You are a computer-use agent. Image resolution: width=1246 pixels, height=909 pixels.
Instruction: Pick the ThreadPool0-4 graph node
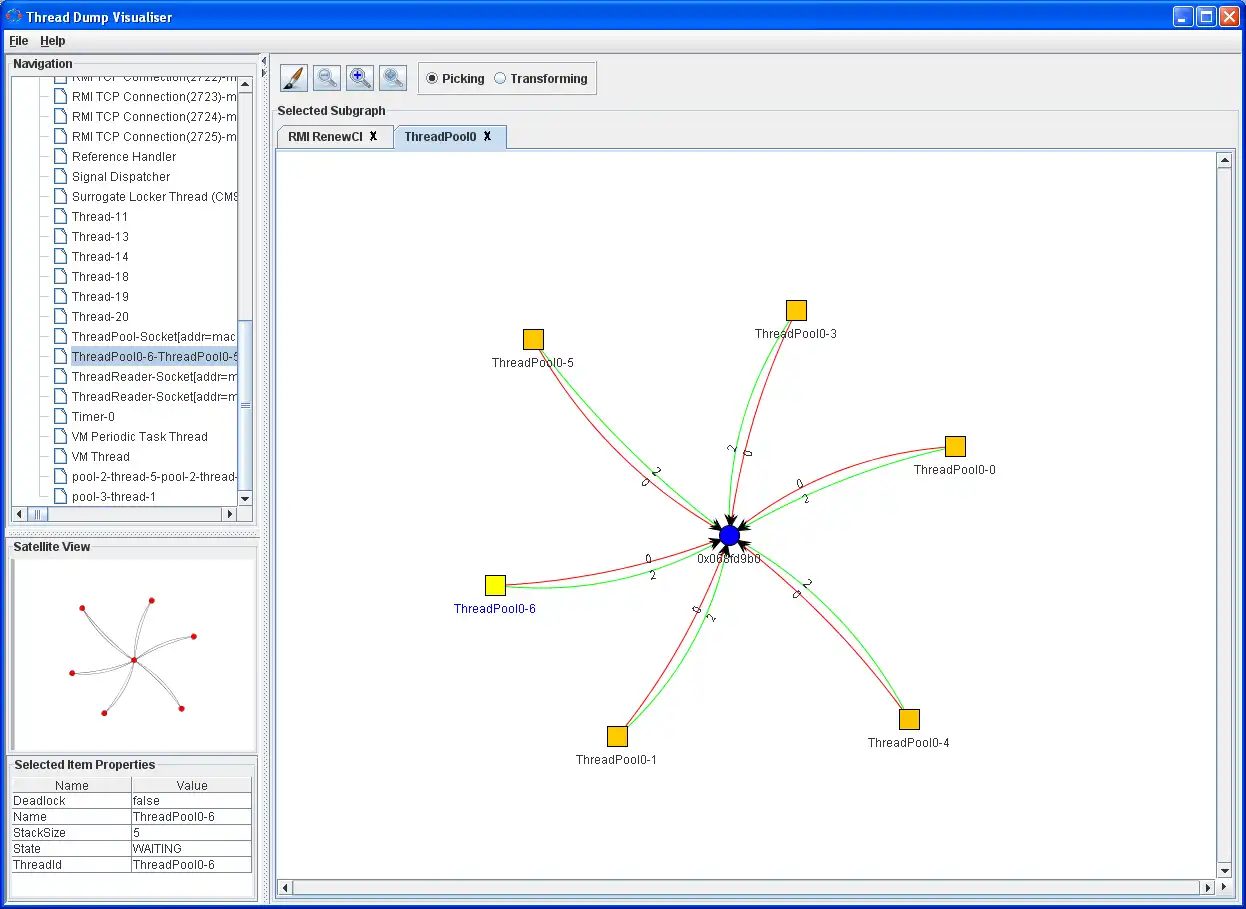click(x=909, y=719)
